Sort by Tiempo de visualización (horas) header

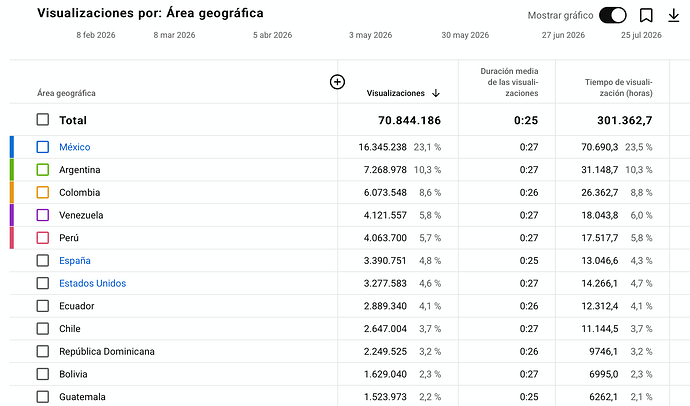tap(618, 88)
